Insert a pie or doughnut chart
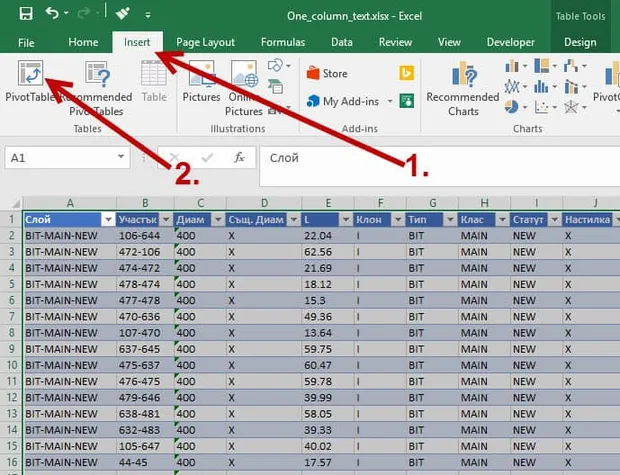 click(516, 107)
